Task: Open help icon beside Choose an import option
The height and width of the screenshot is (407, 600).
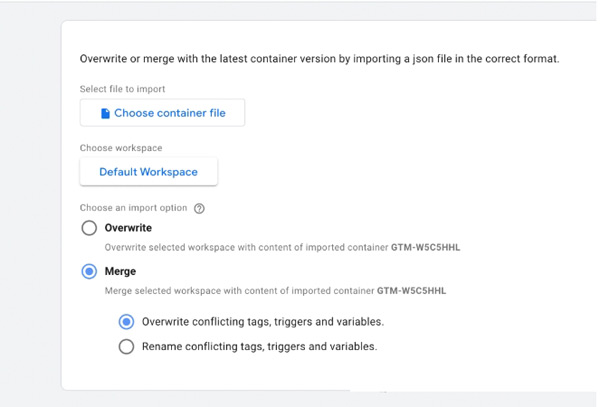Action: [199, 209]
